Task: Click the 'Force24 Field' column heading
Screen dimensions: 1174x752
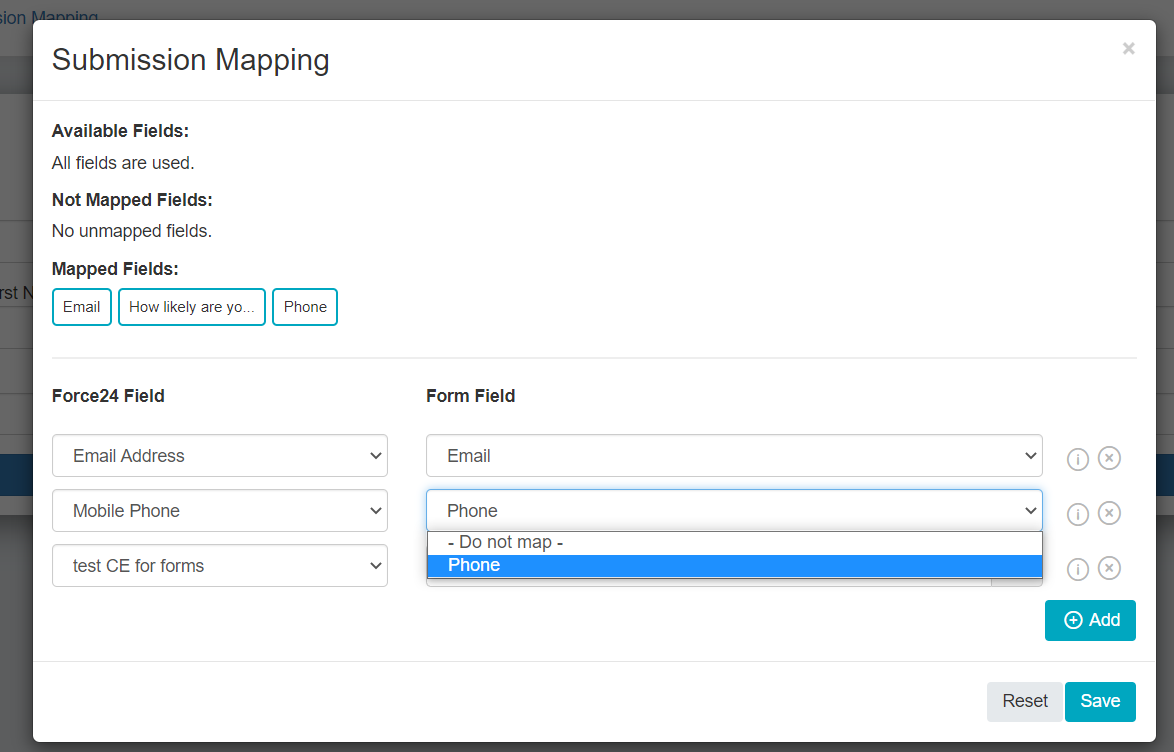Action: click(108, 395)
